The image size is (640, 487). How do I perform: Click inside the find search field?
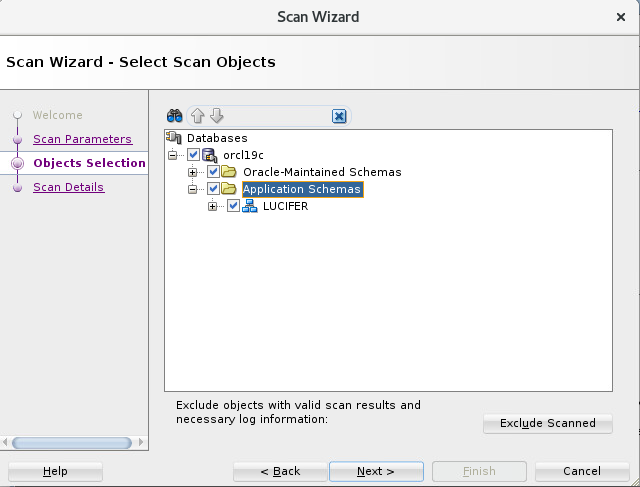pos(278,116)
